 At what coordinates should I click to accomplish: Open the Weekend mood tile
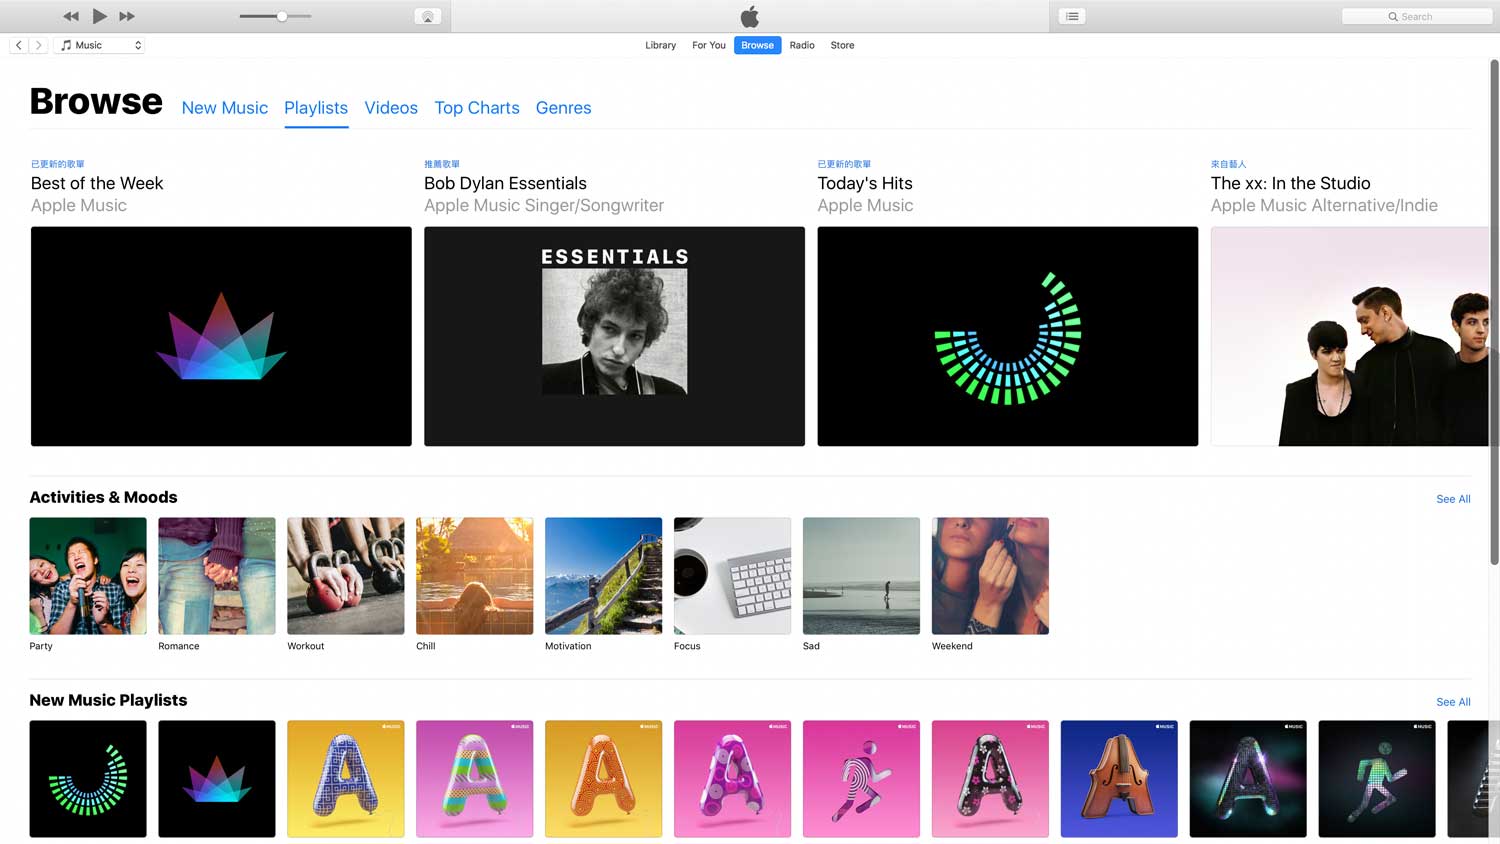coord(990,576)
